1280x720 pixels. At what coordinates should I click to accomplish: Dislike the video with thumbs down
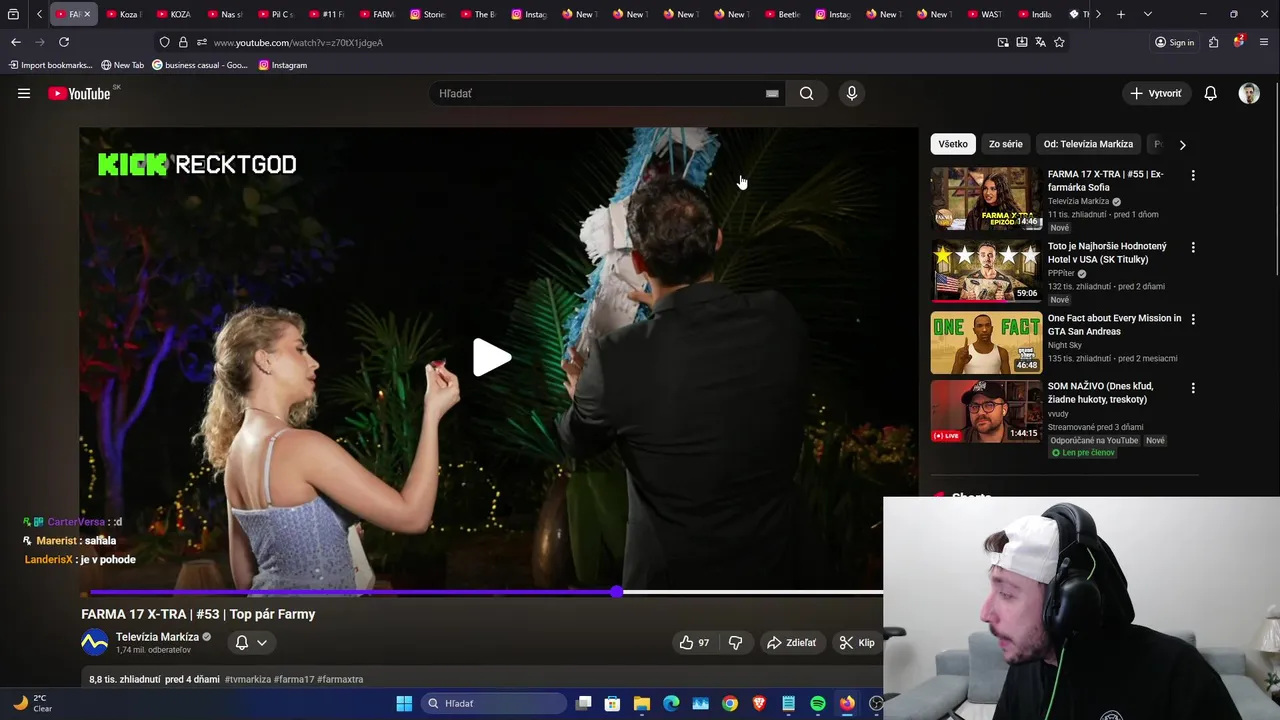coord(735,643)
